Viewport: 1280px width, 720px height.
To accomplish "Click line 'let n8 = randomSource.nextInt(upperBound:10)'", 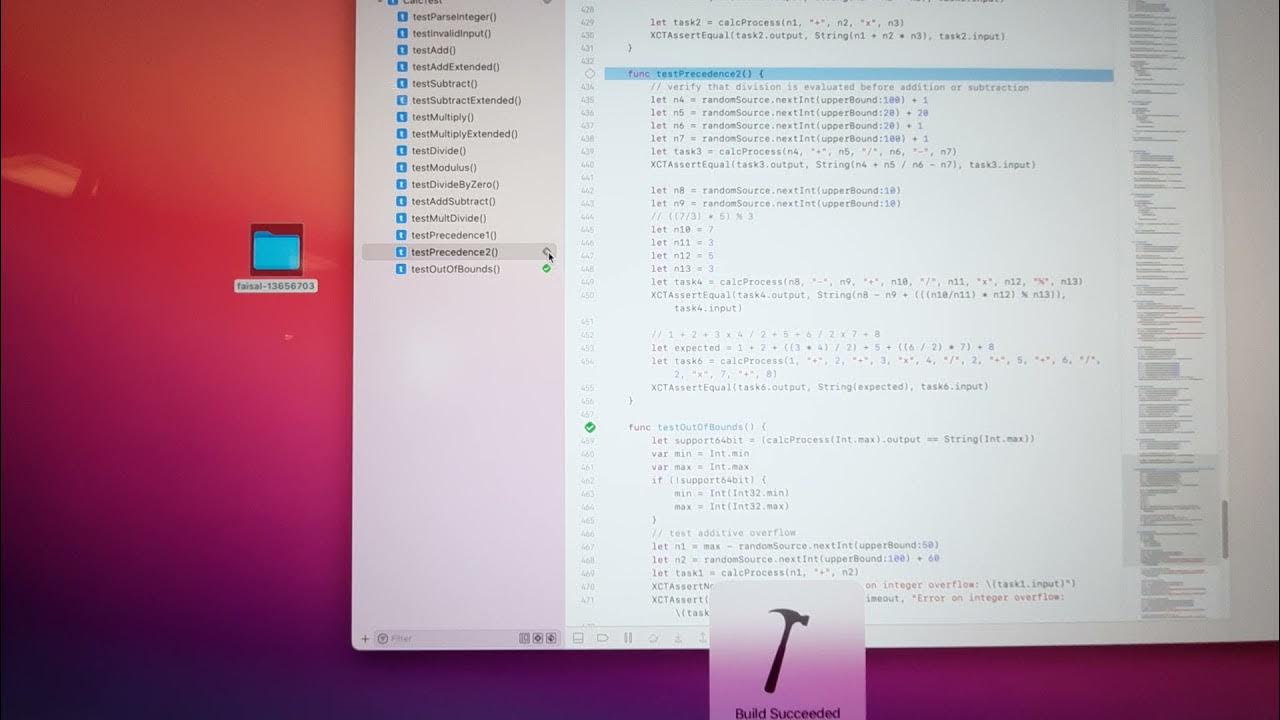I will [x=776, y=190].
